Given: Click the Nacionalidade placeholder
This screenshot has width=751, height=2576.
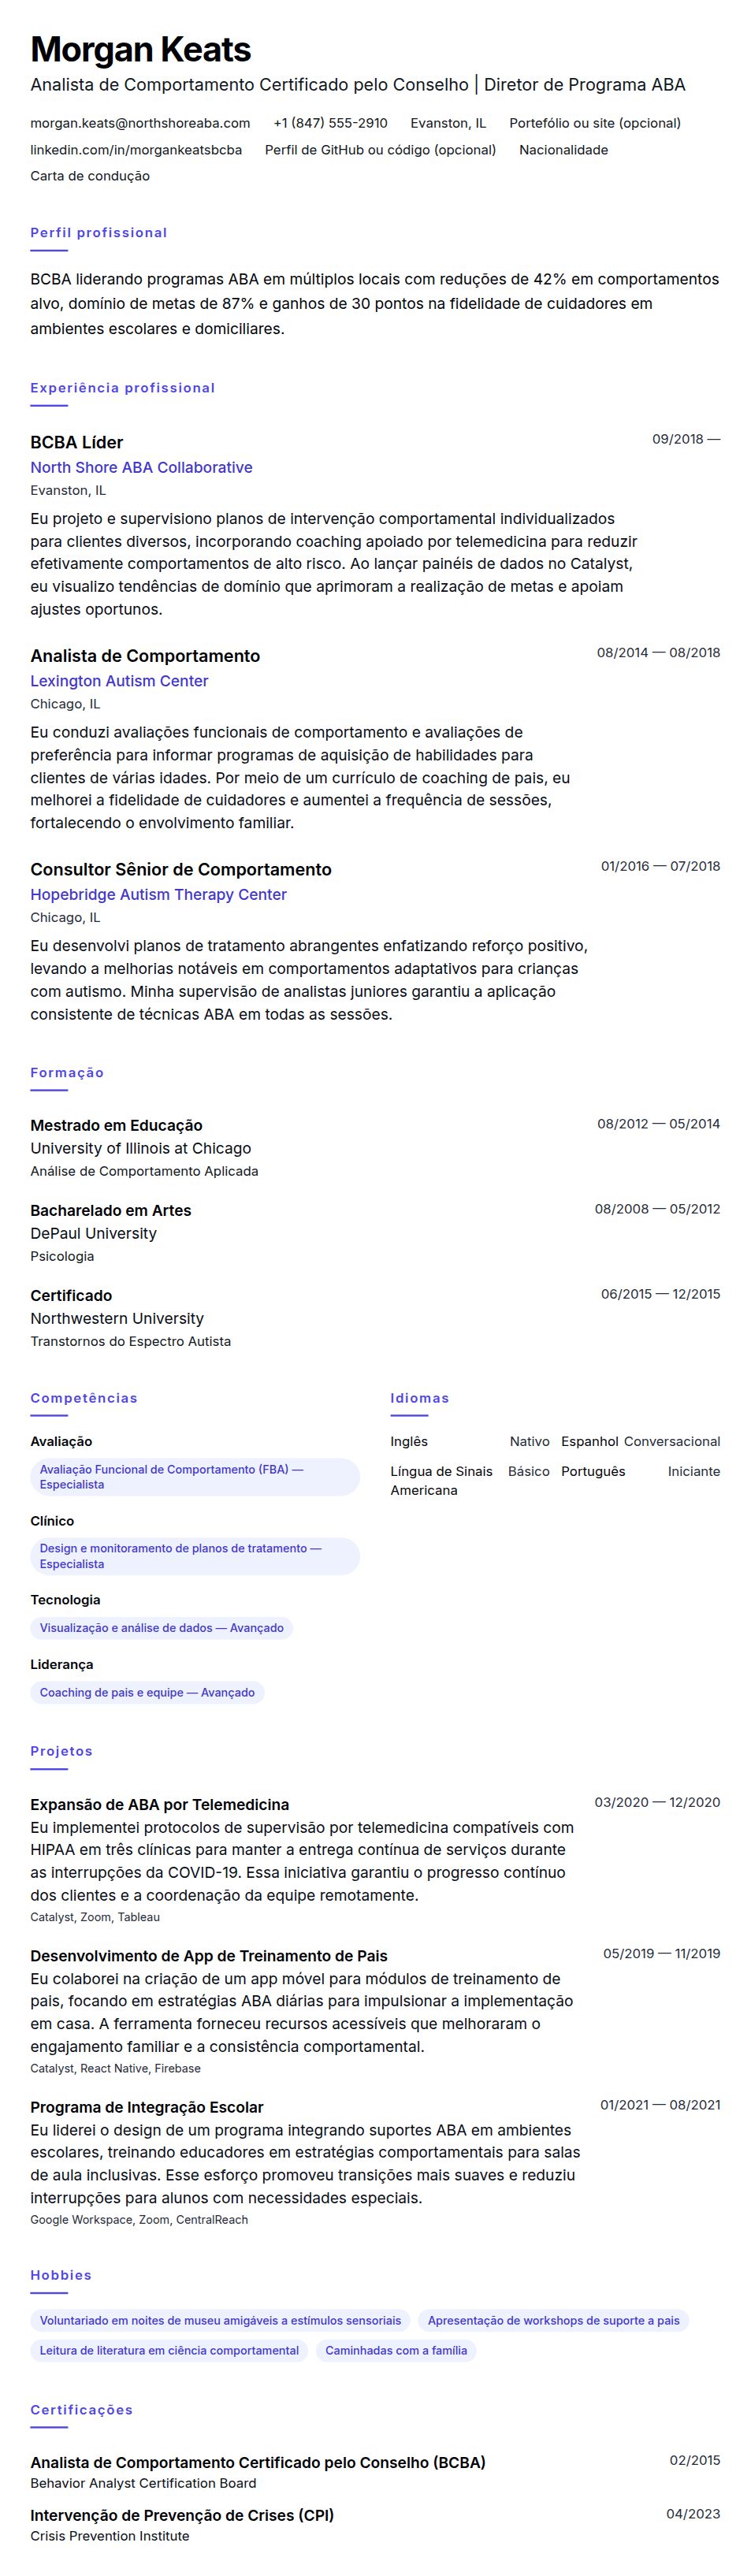Looking at the screenshot, I should (563, 150).
